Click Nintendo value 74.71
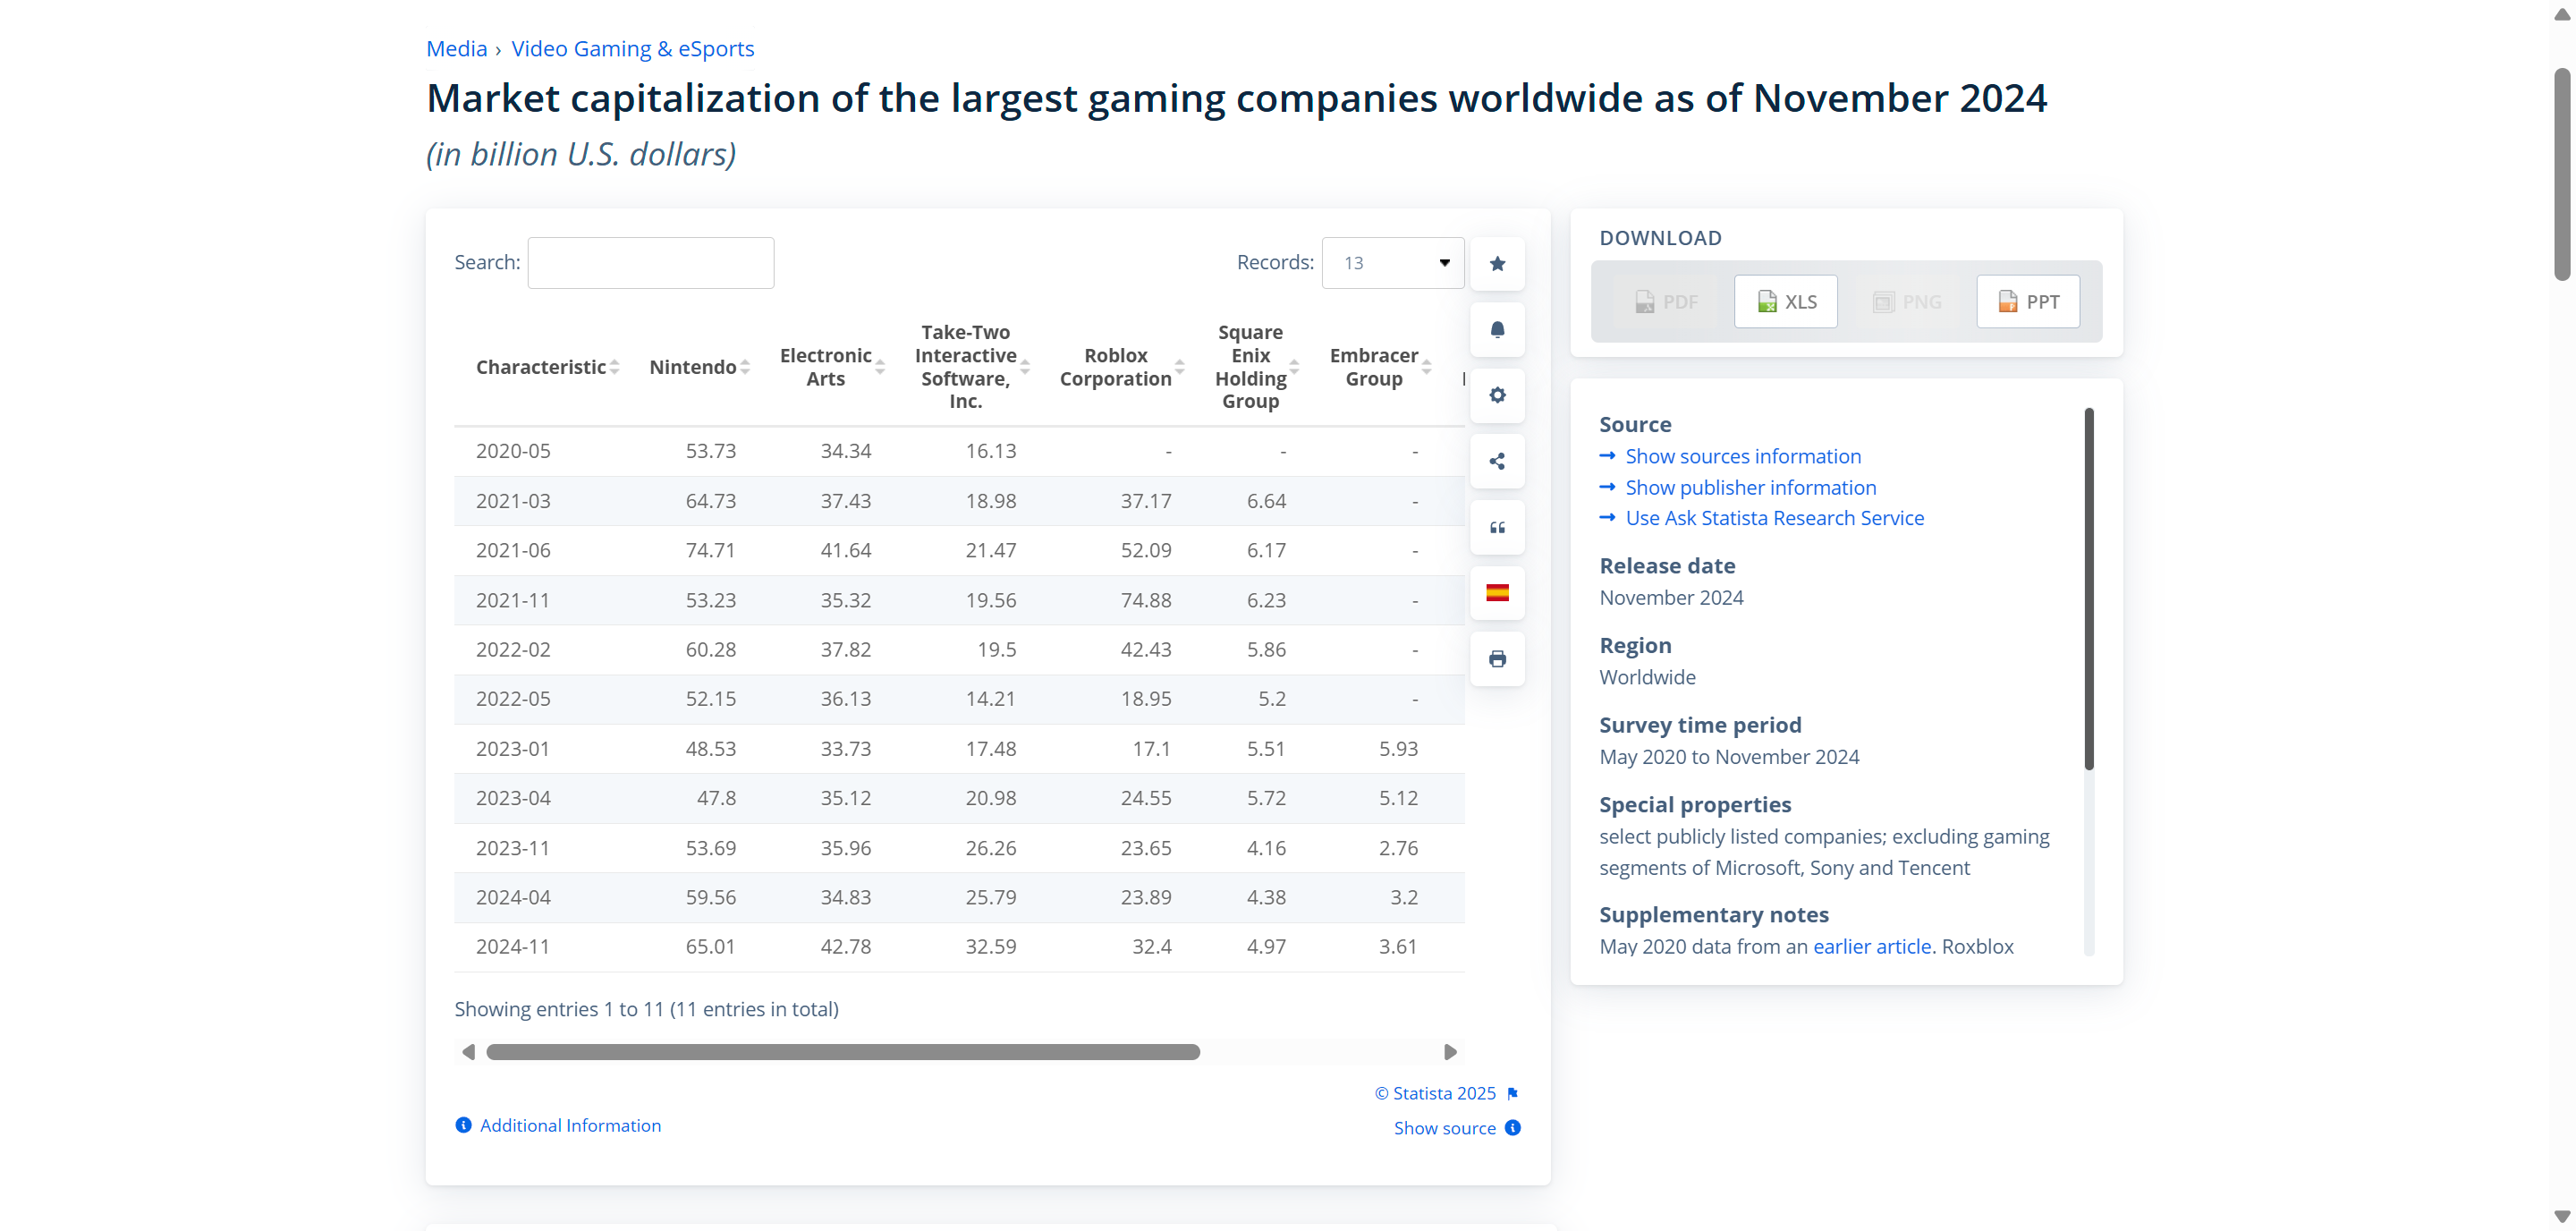This screenshot has height=1231, width=2576. click(x=710, y=550)
